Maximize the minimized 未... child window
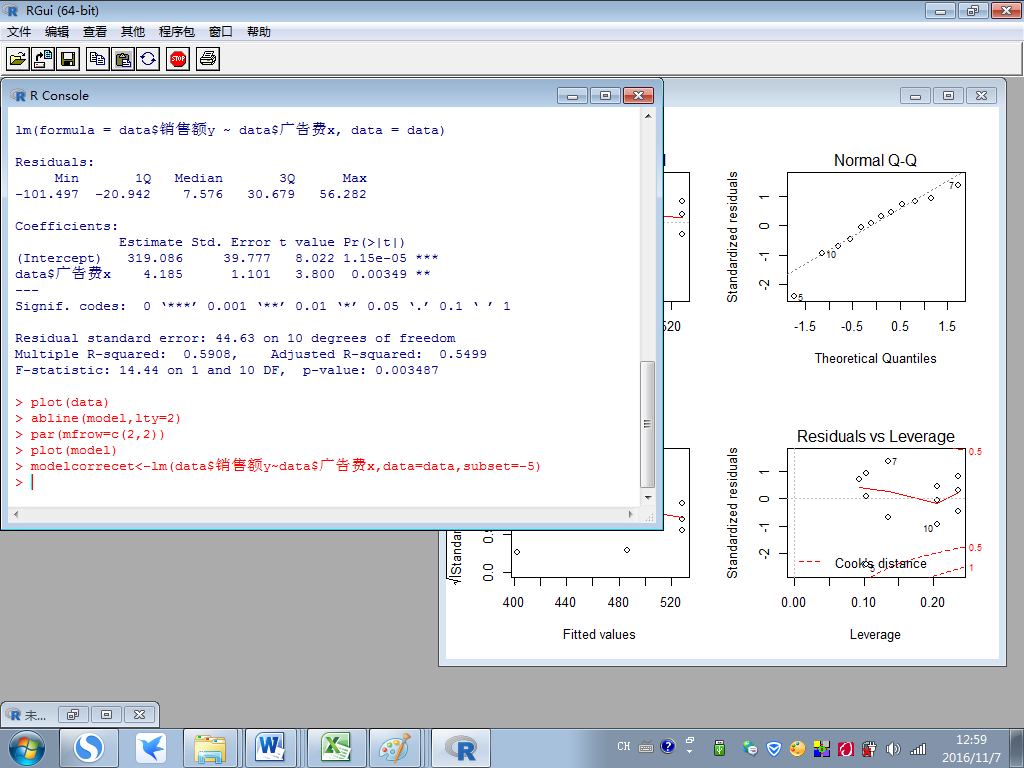Screen dimensions: 1024x768 (x=106, y=714)
